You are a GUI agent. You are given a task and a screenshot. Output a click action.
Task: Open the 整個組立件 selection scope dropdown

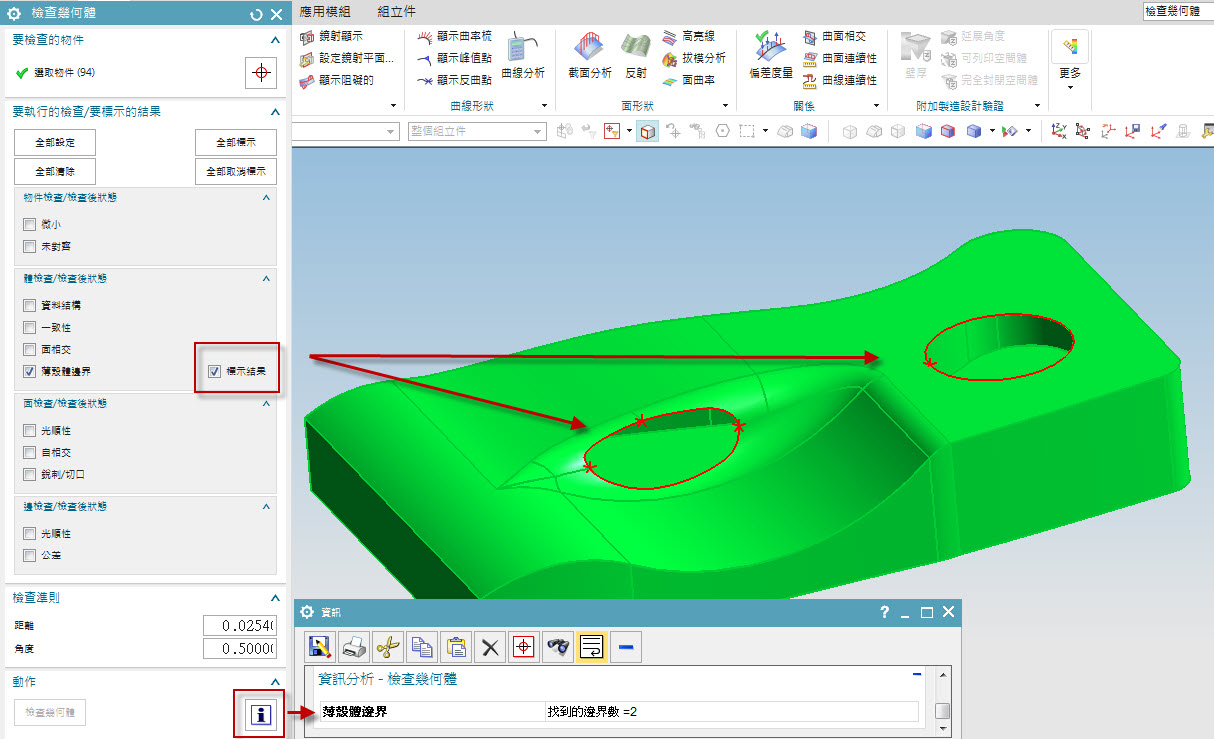pos(477,131)
